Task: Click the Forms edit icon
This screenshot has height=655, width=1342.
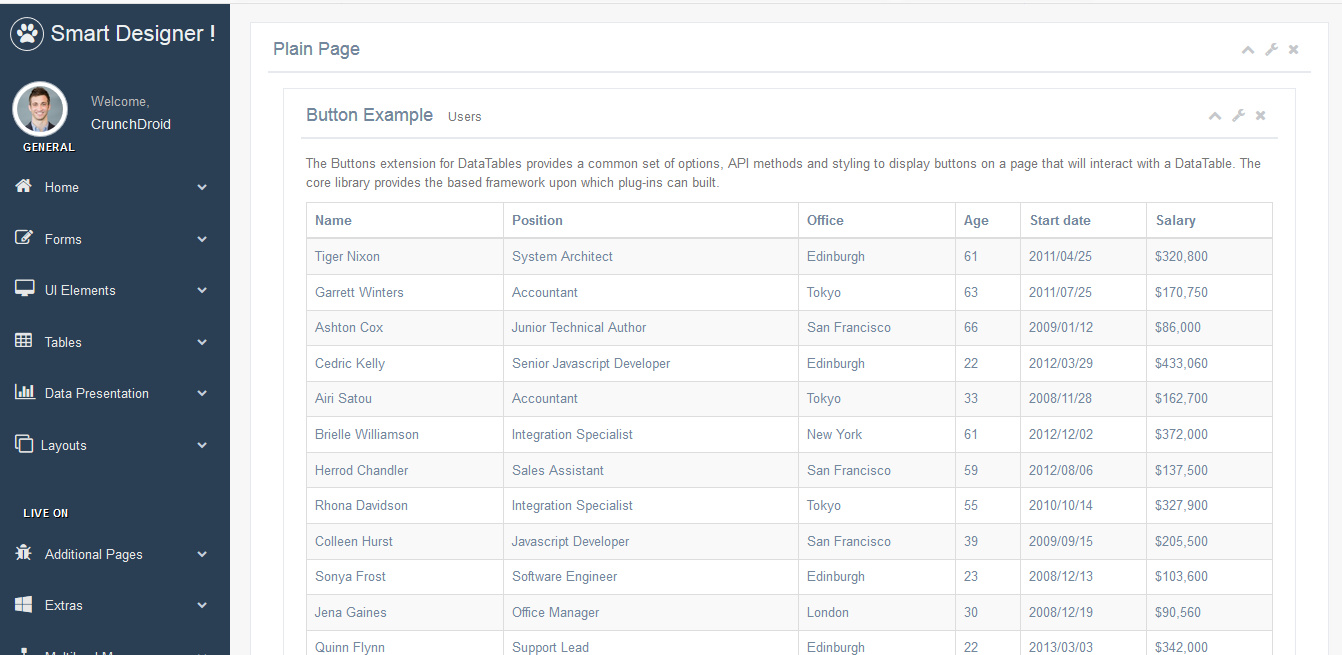Action: [x=24, y=238]
